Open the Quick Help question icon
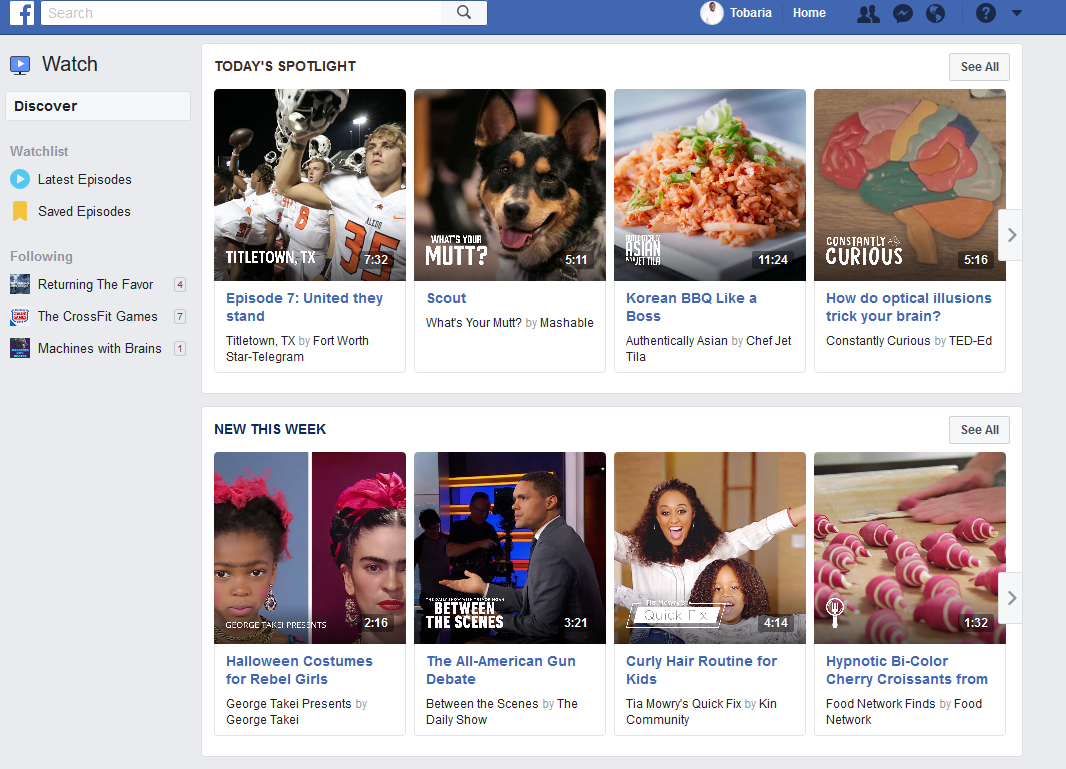 [x=986, y=13]
